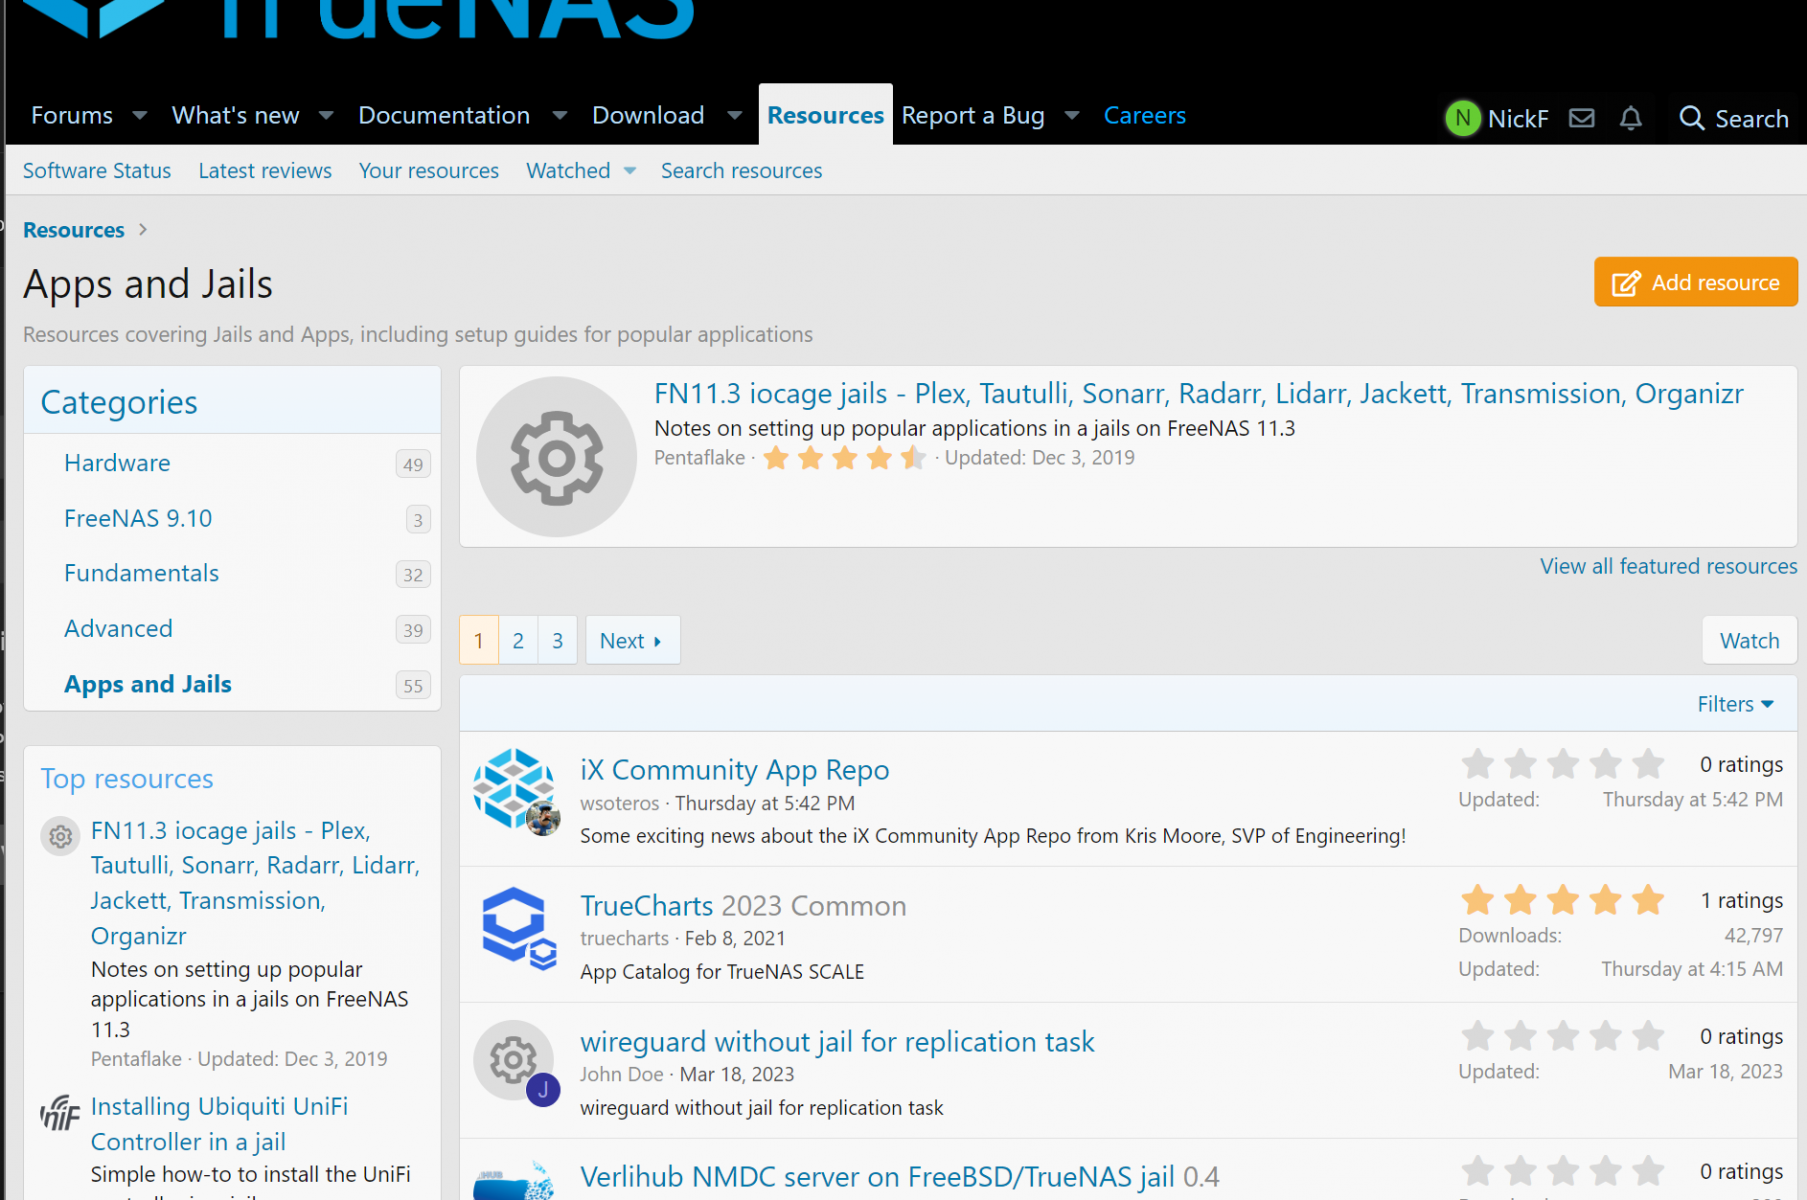Screen dimensions: 1807x1200
Task: Open wsoteros small avatar on iX icon
Action: (543, 819)
